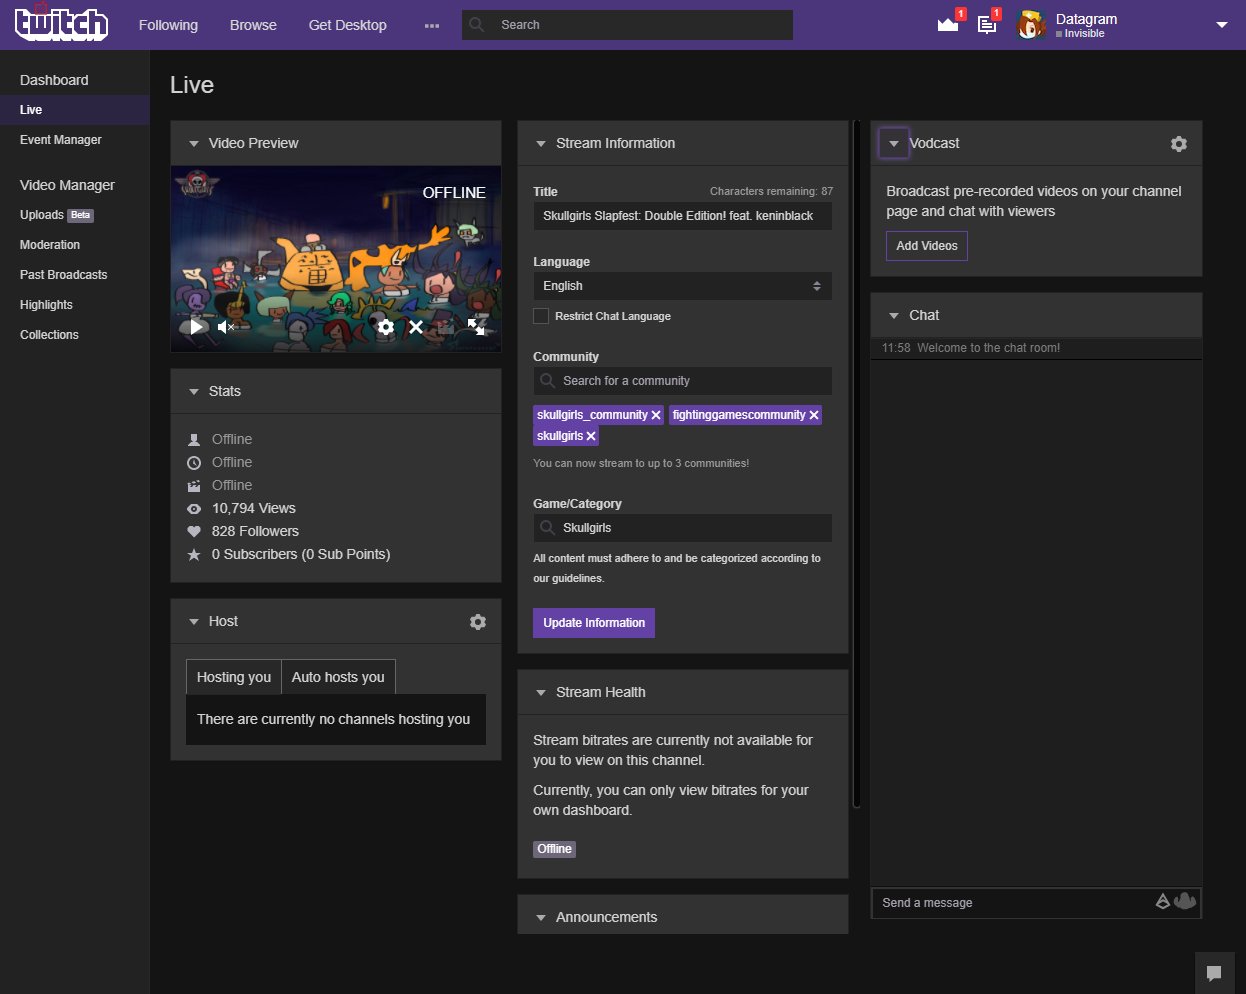Play the offline video preview

click(x=196, y=326)
